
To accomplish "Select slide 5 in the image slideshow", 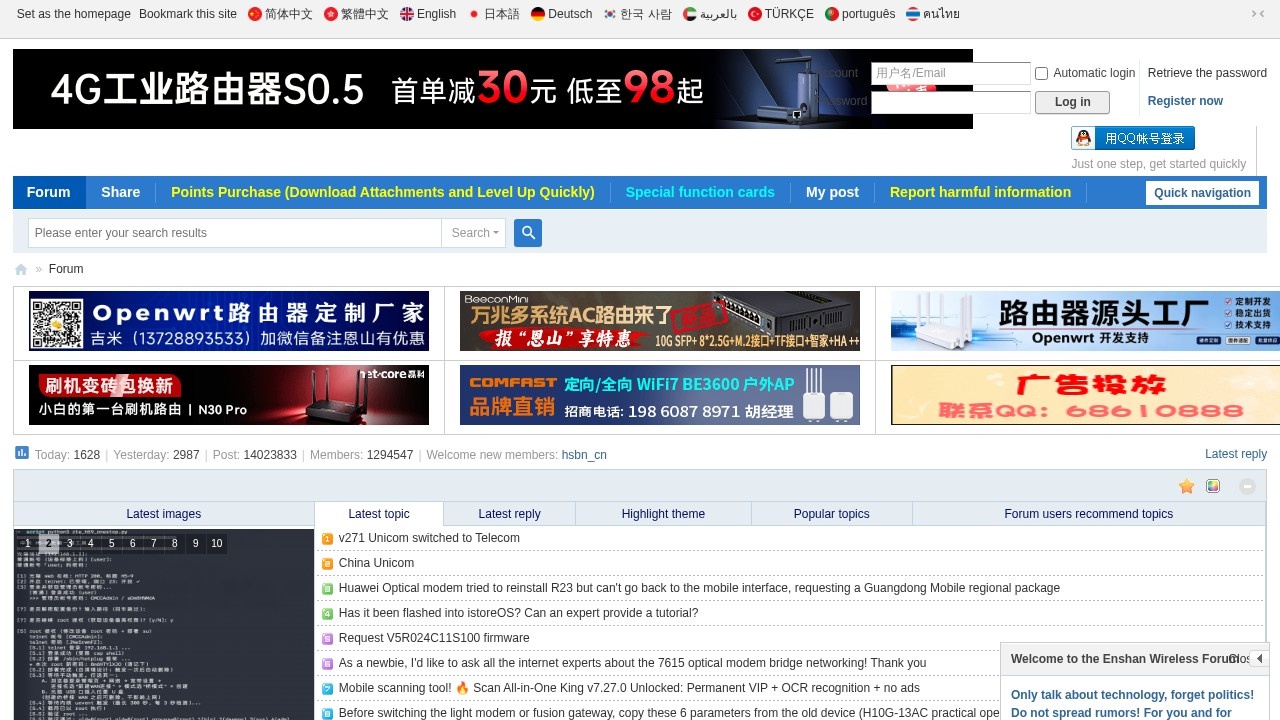I will tap(112, 544).
